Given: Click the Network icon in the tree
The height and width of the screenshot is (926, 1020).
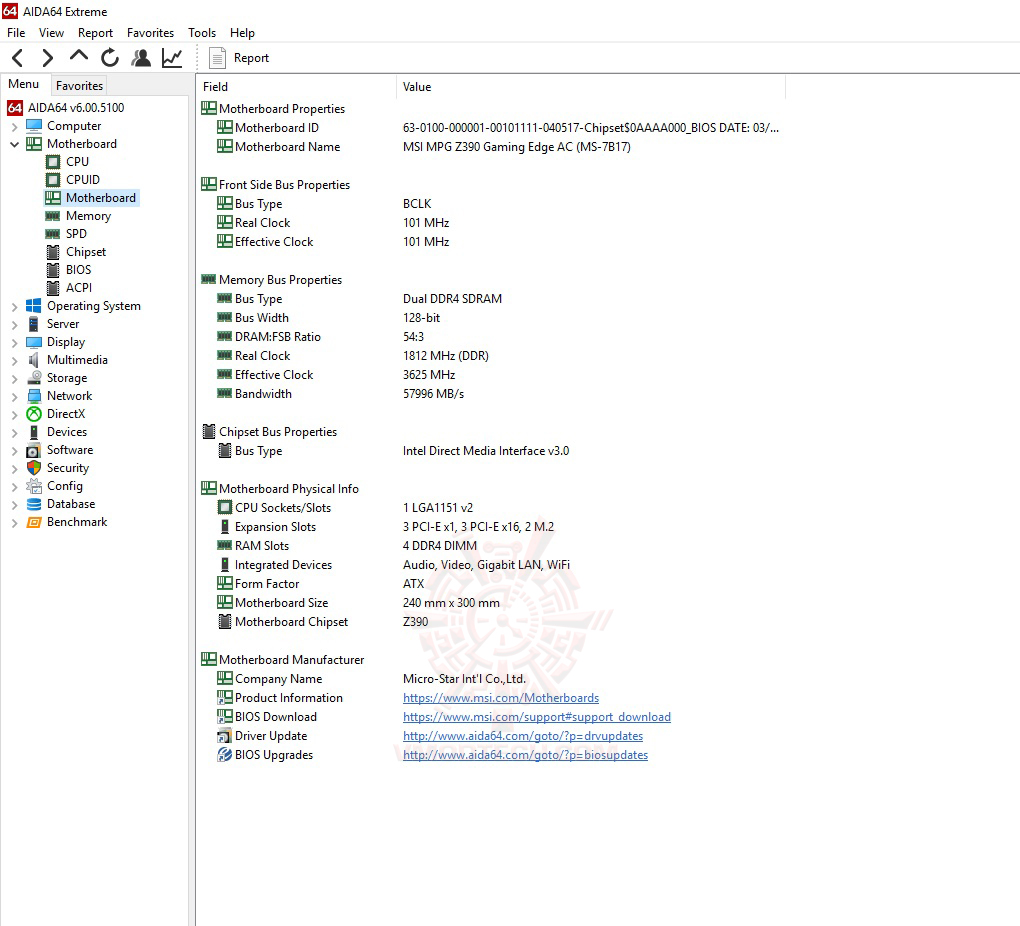Looking at the screenshot, I should [x=34, y=396].
